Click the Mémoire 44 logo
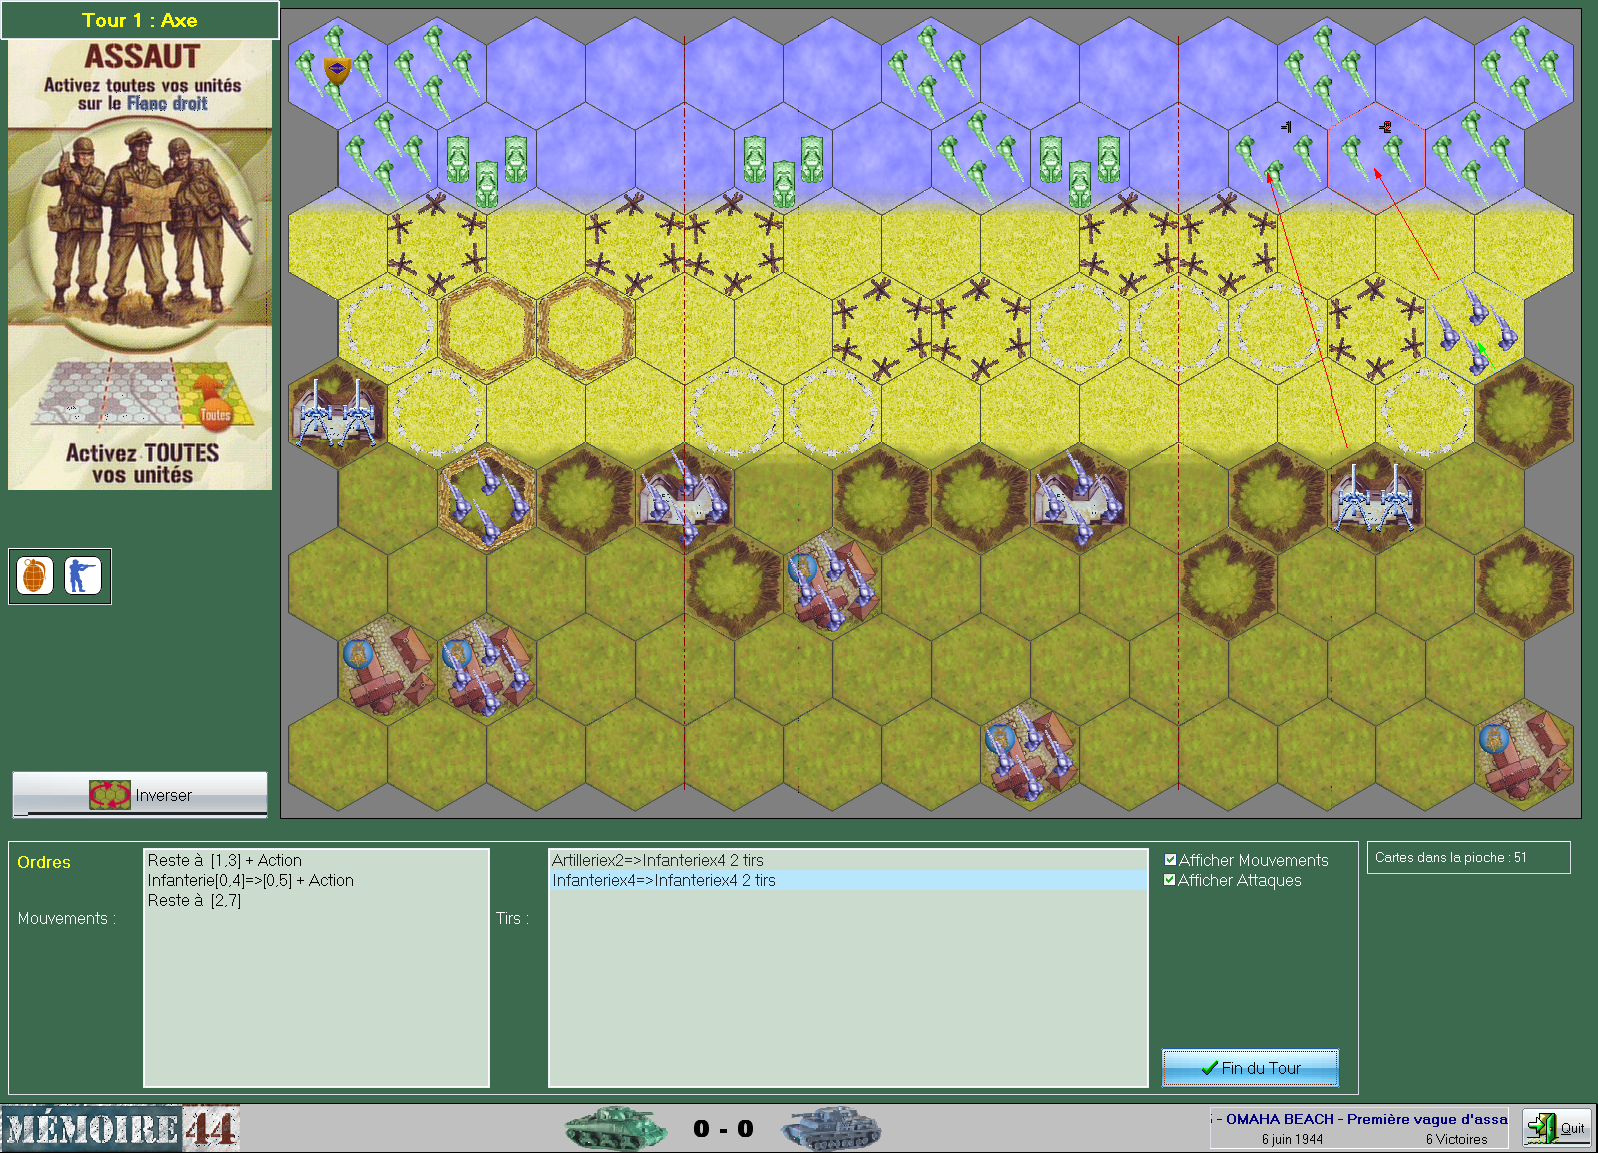 click(x=120, y=1129)
